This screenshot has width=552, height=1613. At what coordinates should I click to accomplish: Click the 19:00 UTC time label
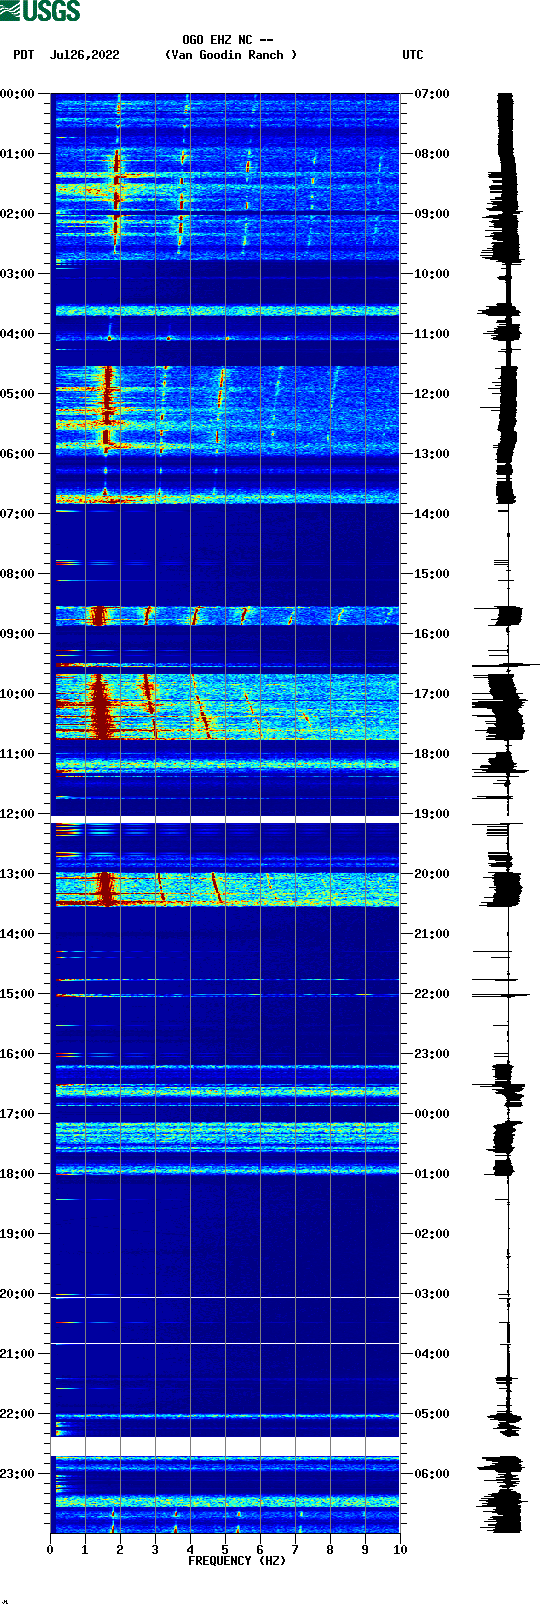pyautogui.click(x=432, y=814)
